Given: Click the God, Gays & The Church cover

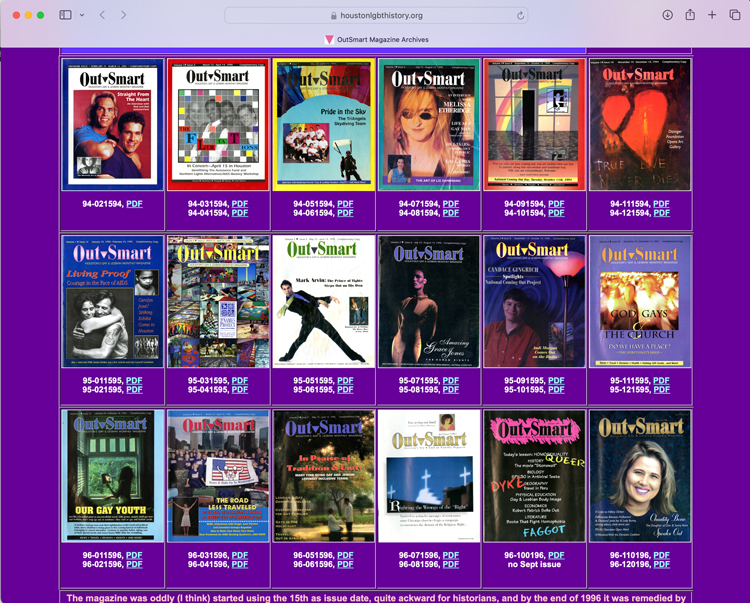Looking at the screenshot, I should tap(640, 301).
